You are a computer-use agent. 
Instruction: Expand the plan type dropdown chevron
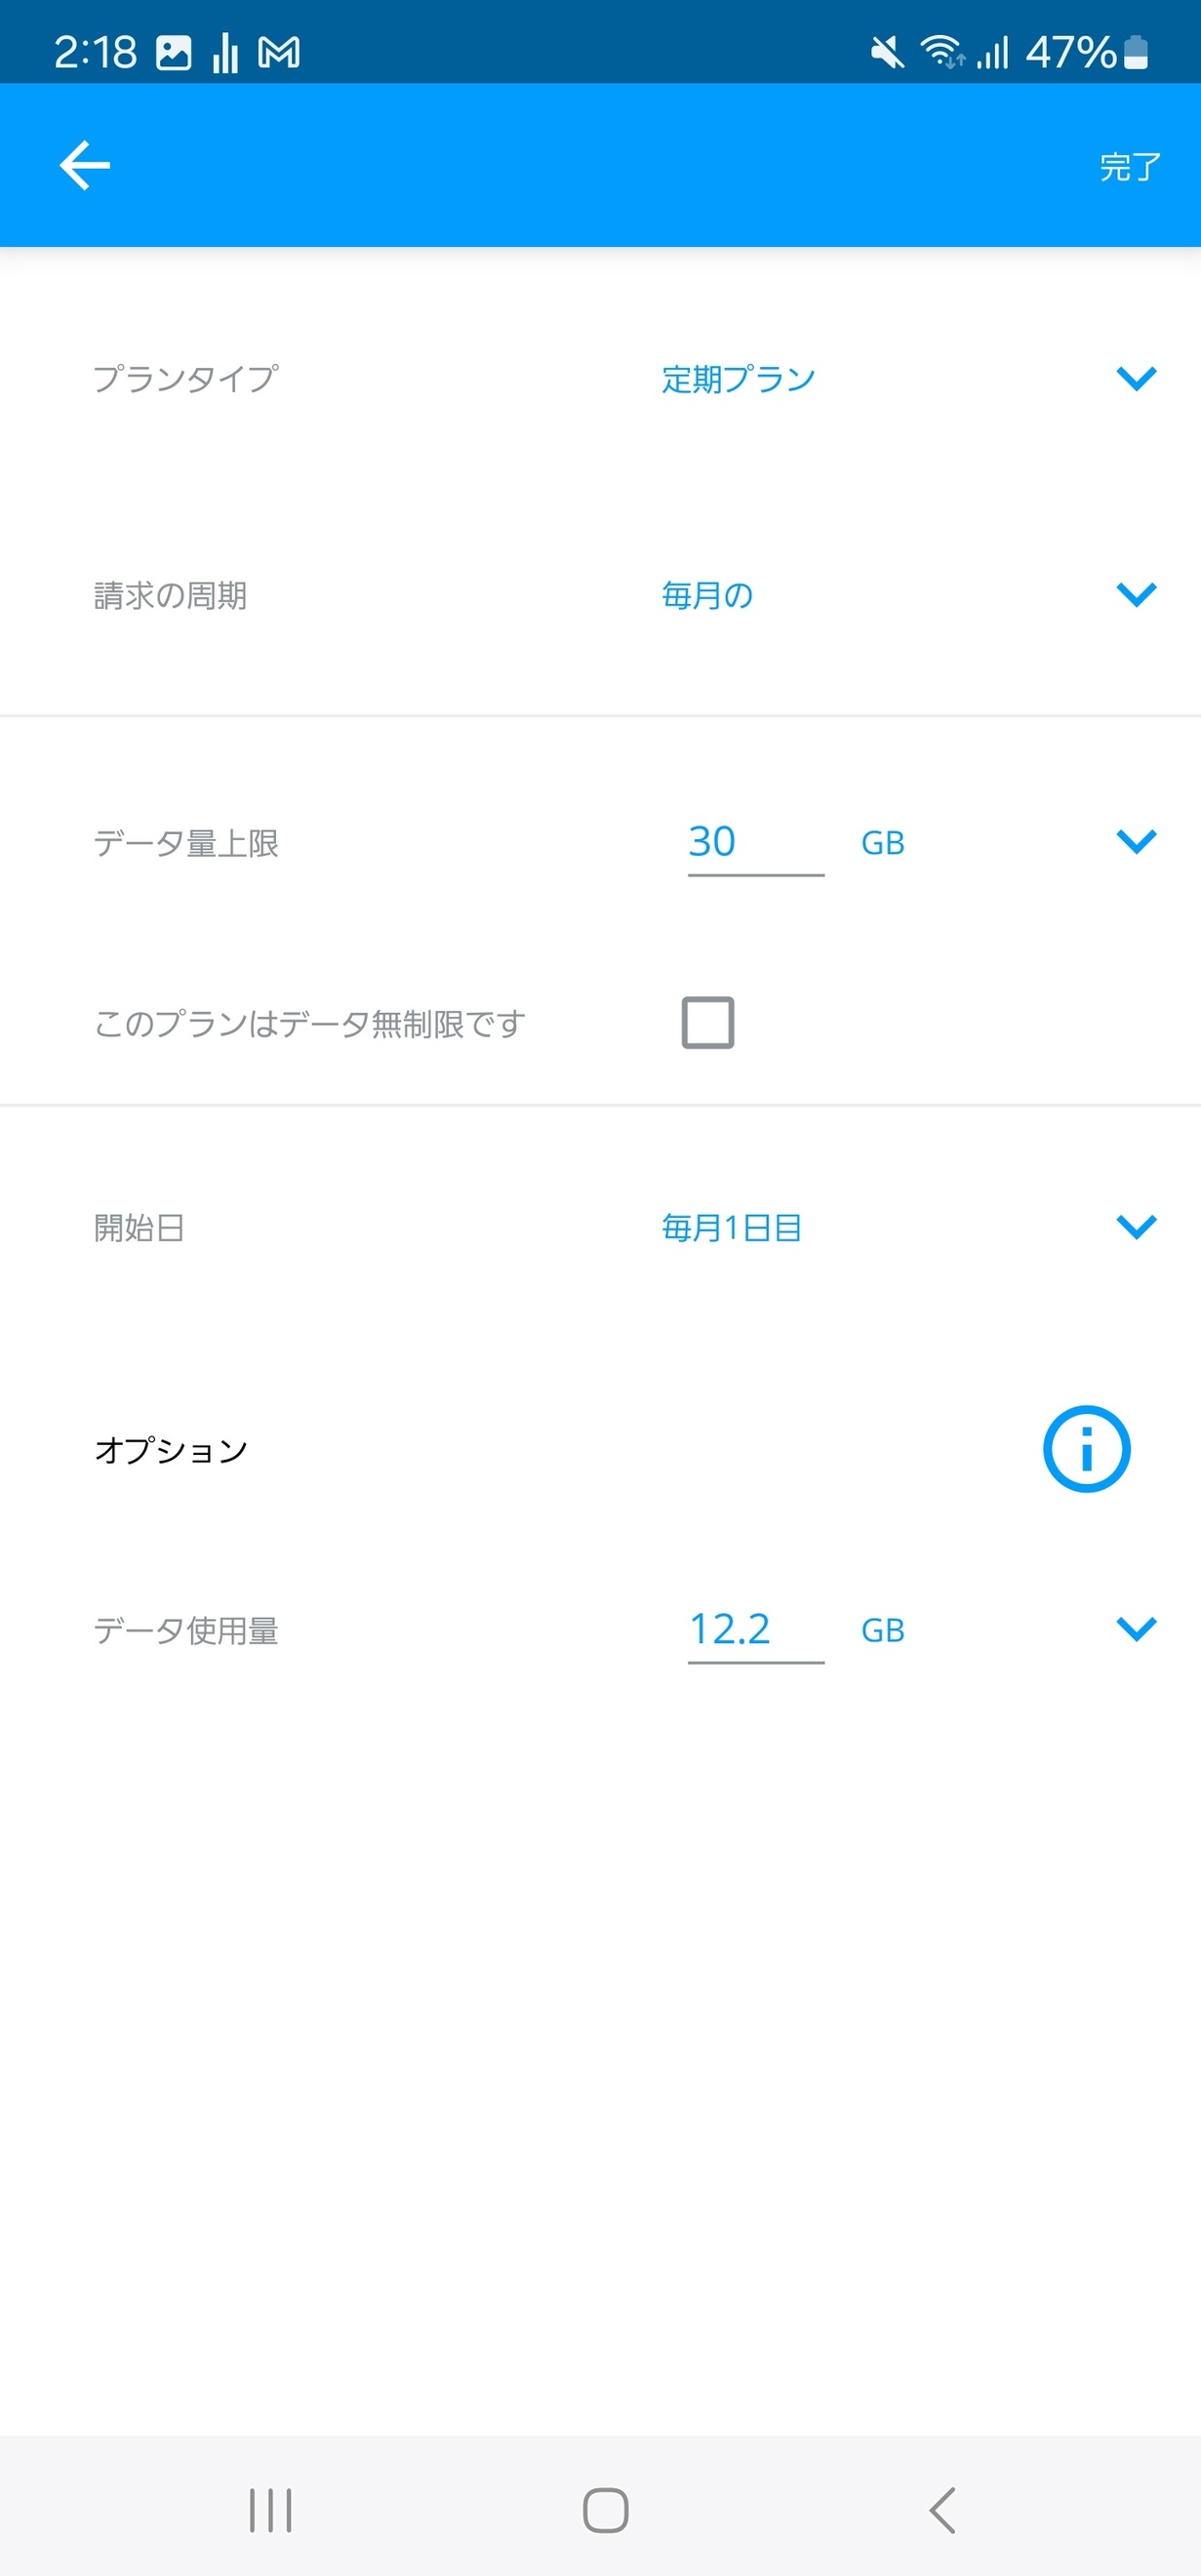[1136, 378]
